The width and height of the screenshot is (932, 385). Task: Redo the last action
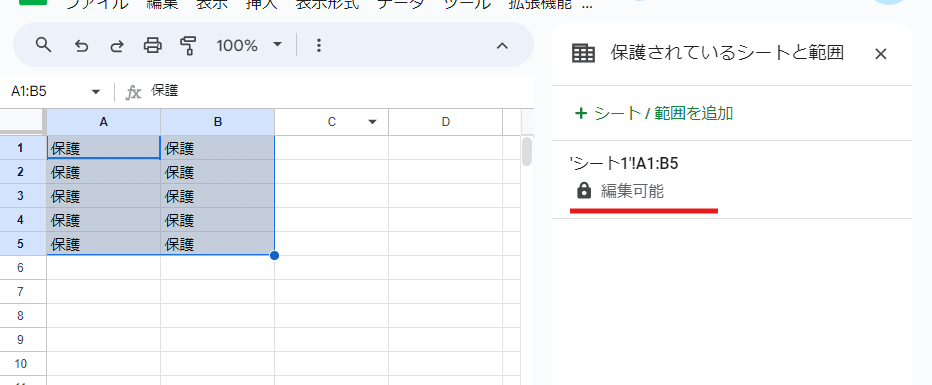point(117,46)
